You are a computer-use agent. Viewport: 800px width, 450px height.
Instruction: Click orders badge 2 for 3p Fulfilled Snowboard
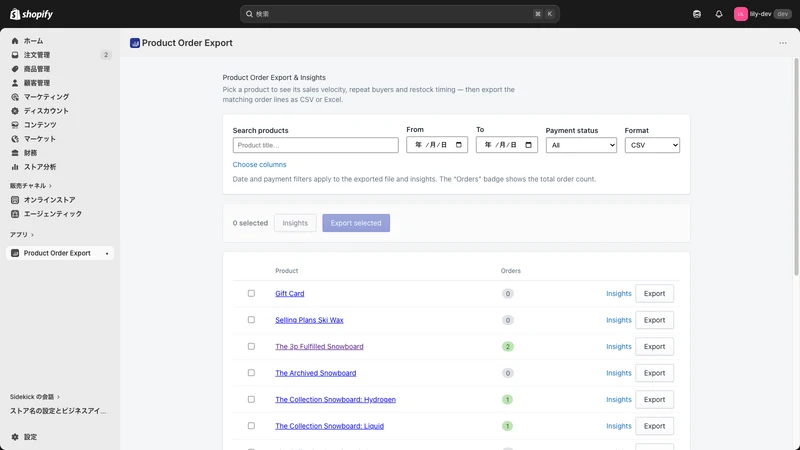[507, 346]
